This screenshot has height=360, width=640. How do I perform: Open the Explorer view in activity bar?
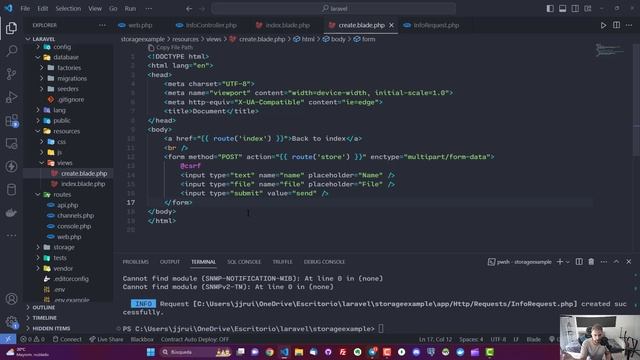[11, 28]
